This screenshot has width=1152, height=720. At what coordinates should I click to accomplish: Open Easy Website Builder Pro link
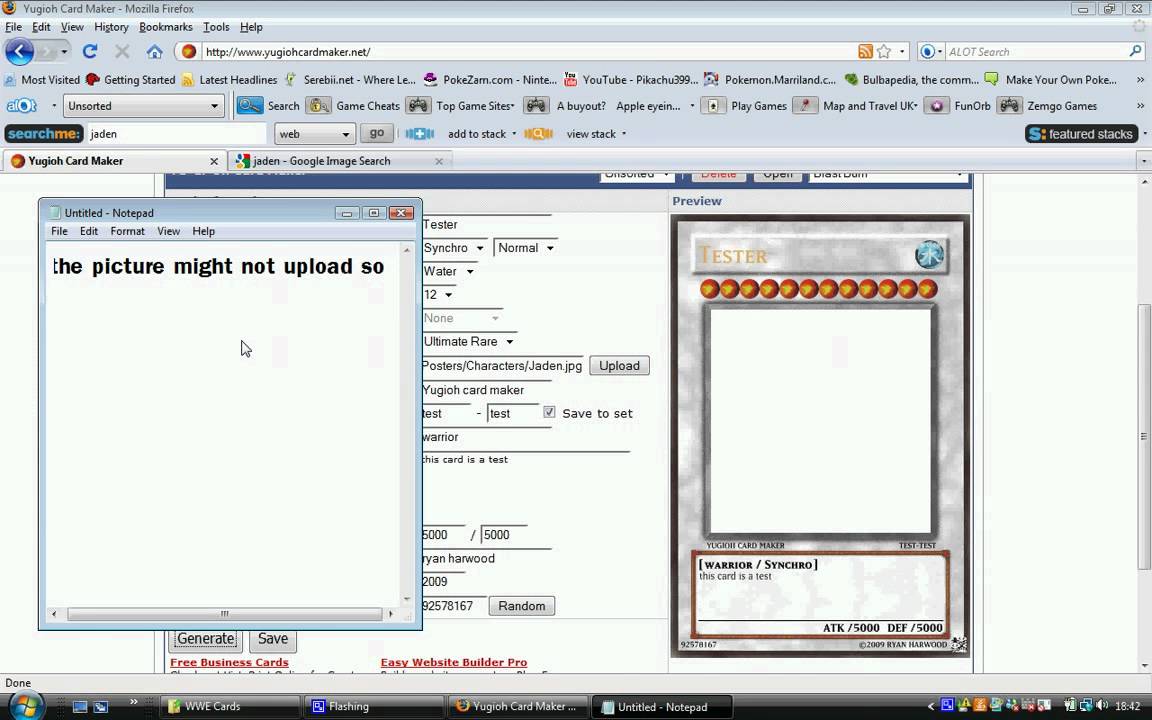point(454,662)
